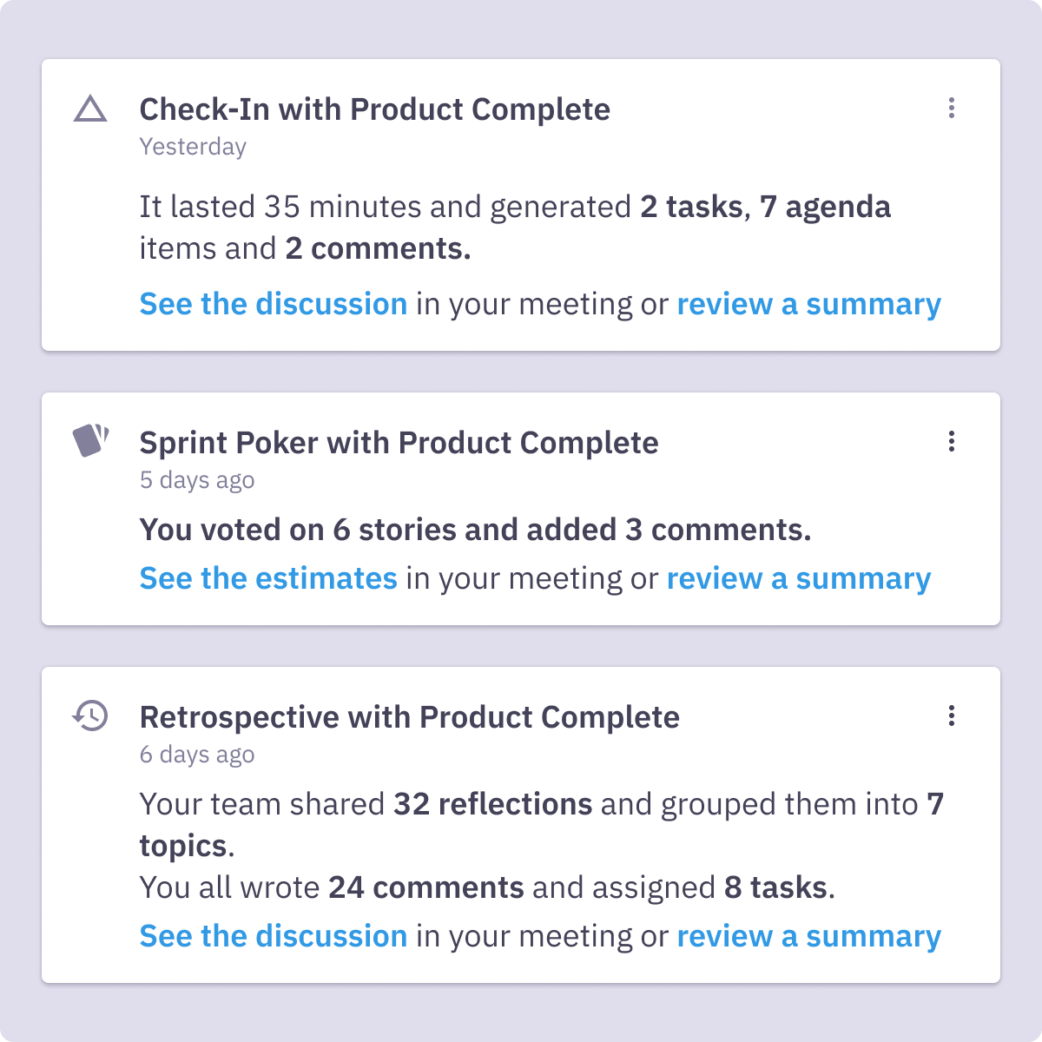Select the 'Sprint Poker with Product Complete' title

(x=398, y=442)
